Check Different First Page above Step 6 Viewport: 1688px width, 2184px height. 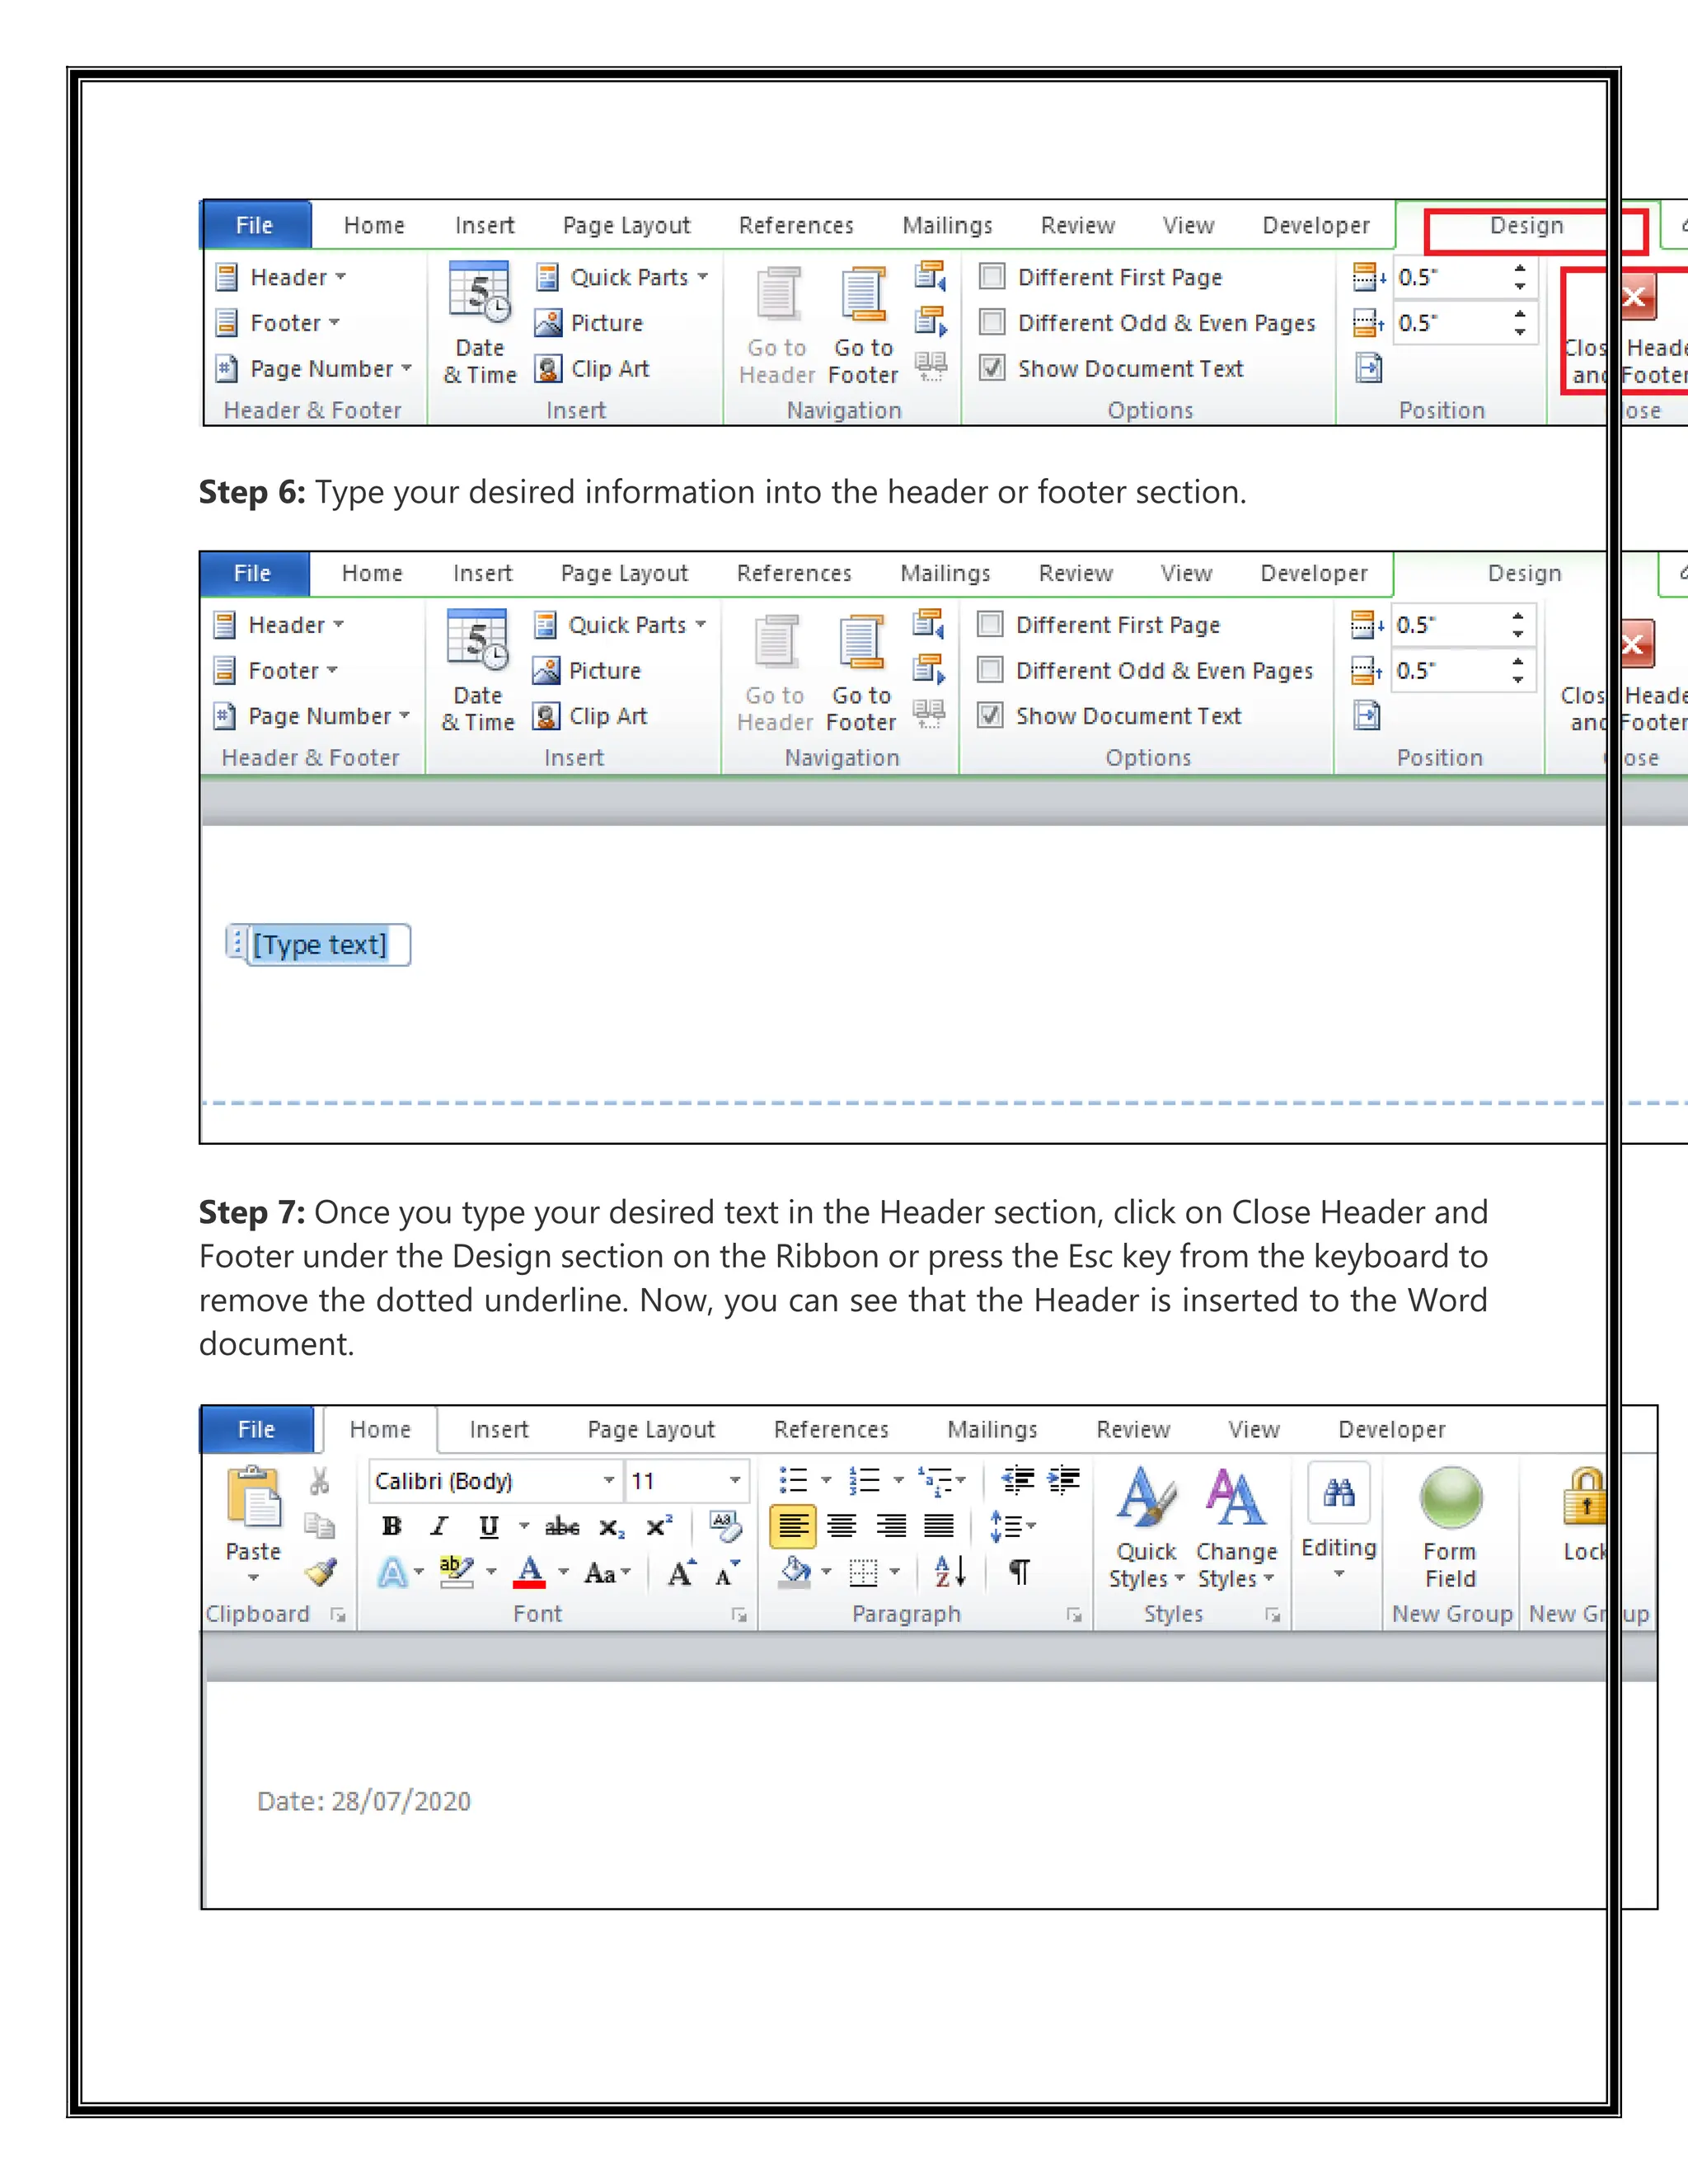(x=992, y=276)
